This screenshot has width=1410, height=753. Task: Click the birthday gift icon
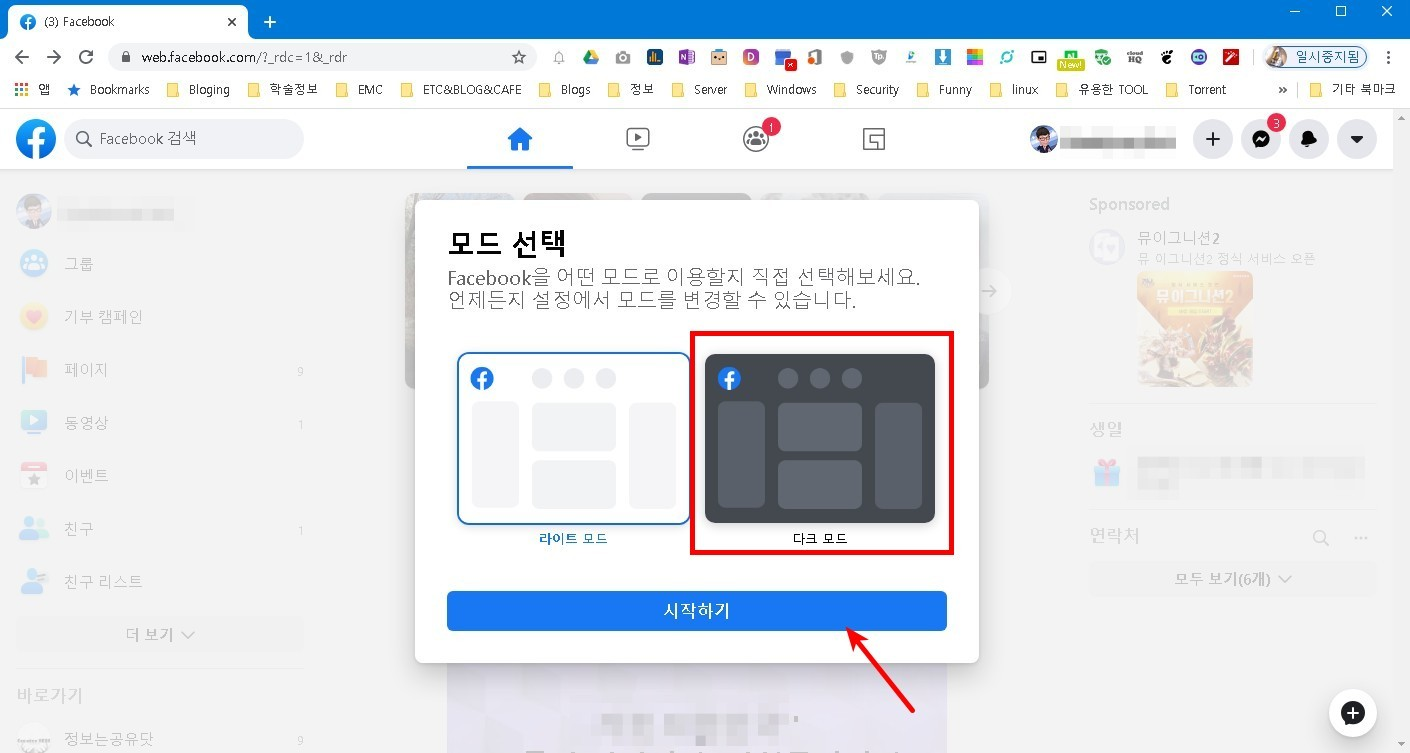pyautogui.click(x=1107, y=472)
